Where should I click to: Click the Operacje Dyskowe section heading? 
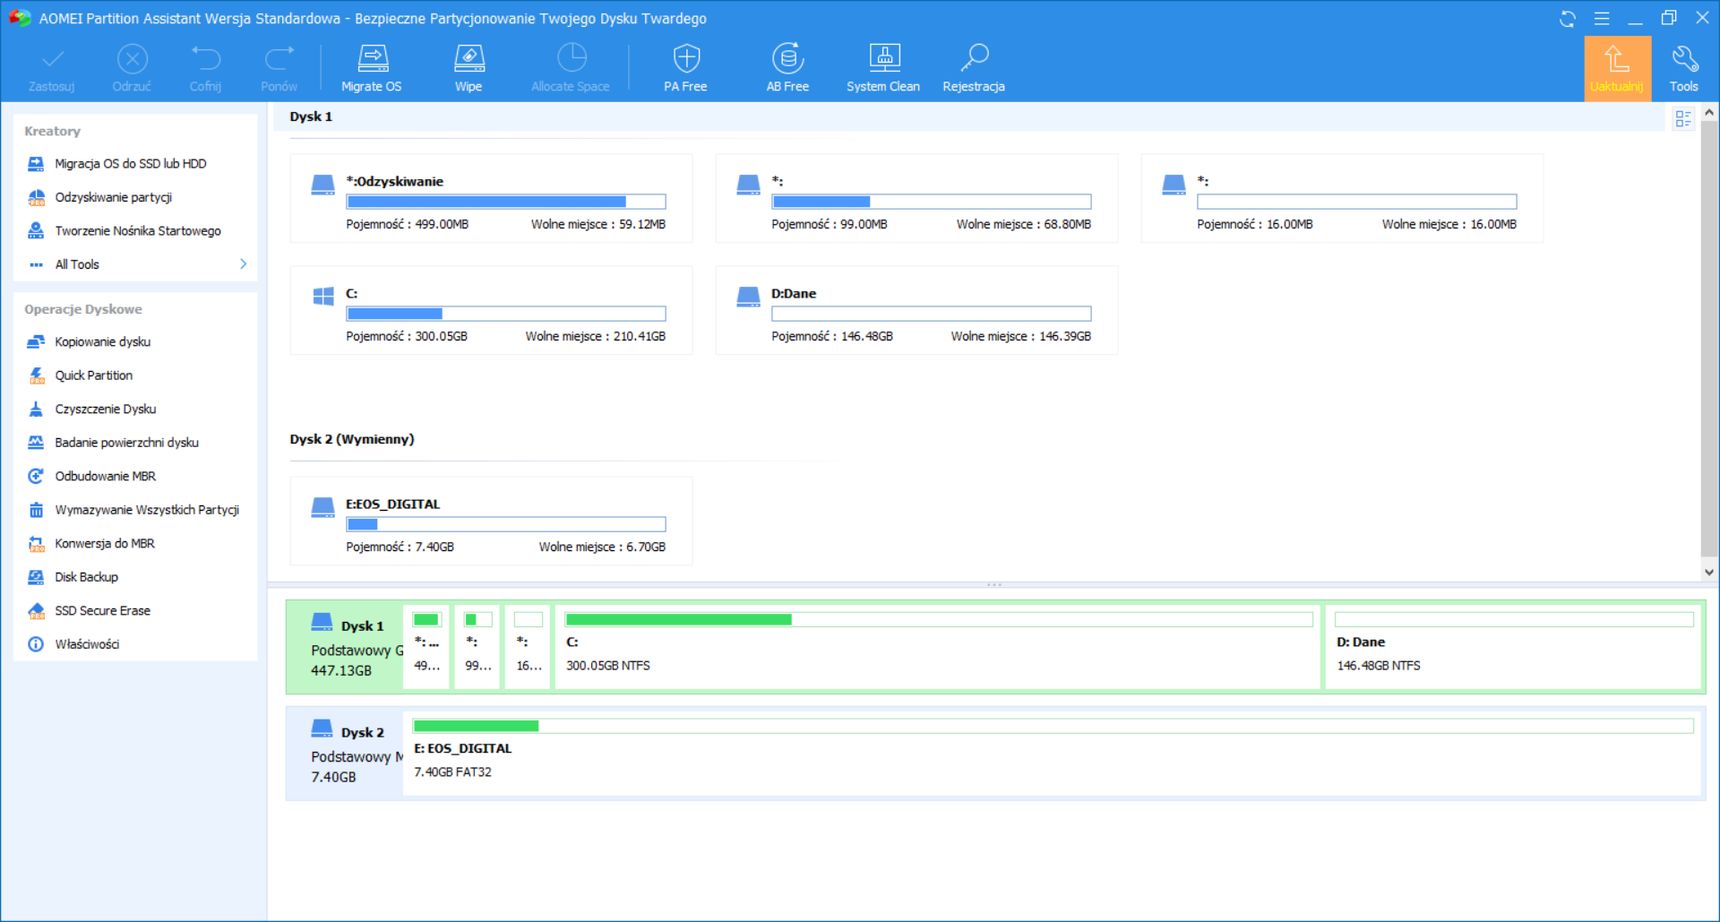pos(83,309)
